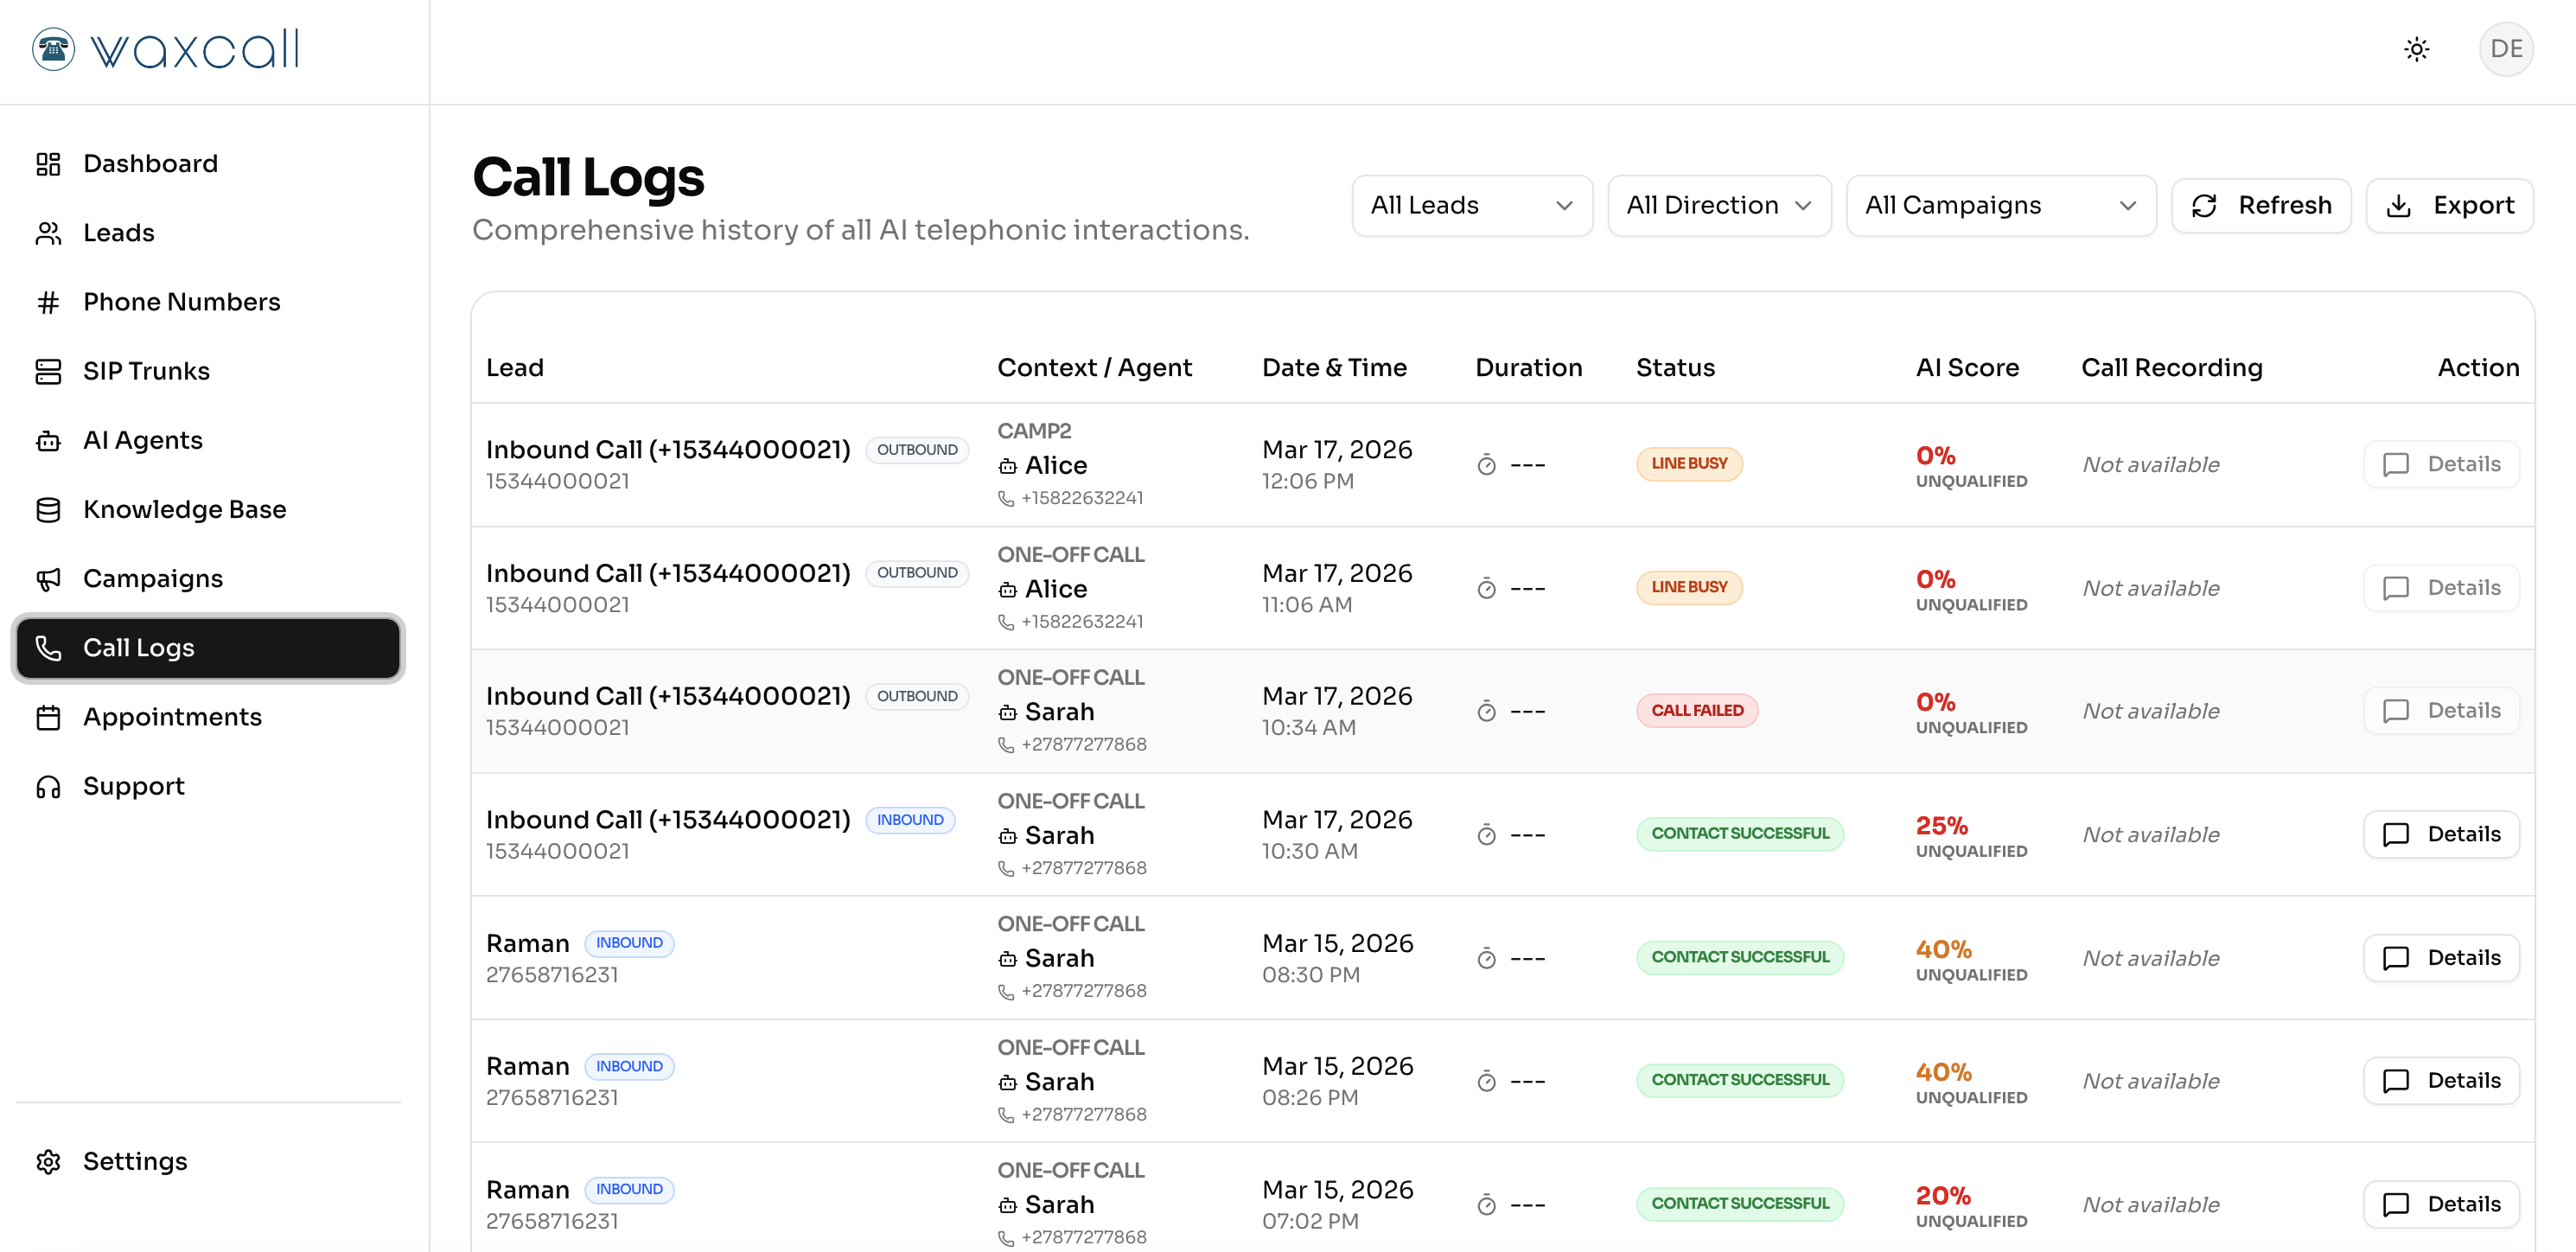Open the DE user avatar menu
Viewport: 2576px width, 1252px height.
(x=2505, y=49)
